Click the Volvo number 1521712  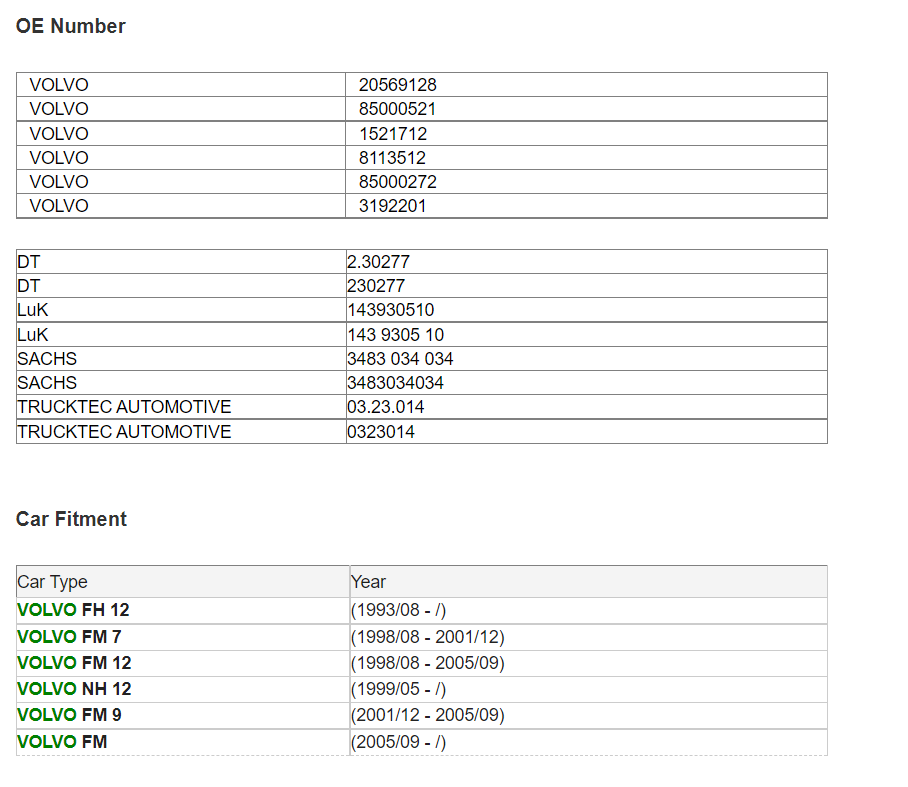pyautogui.click(x=393, y=134)
